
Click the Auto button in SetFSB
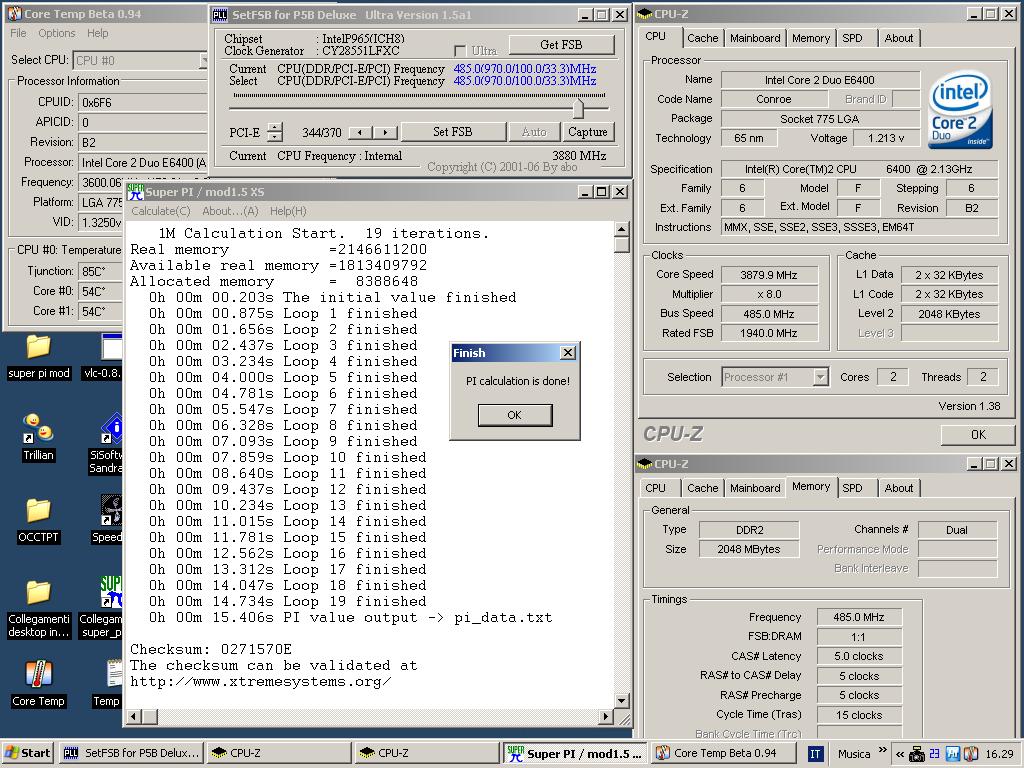click(x=534, y=132)
